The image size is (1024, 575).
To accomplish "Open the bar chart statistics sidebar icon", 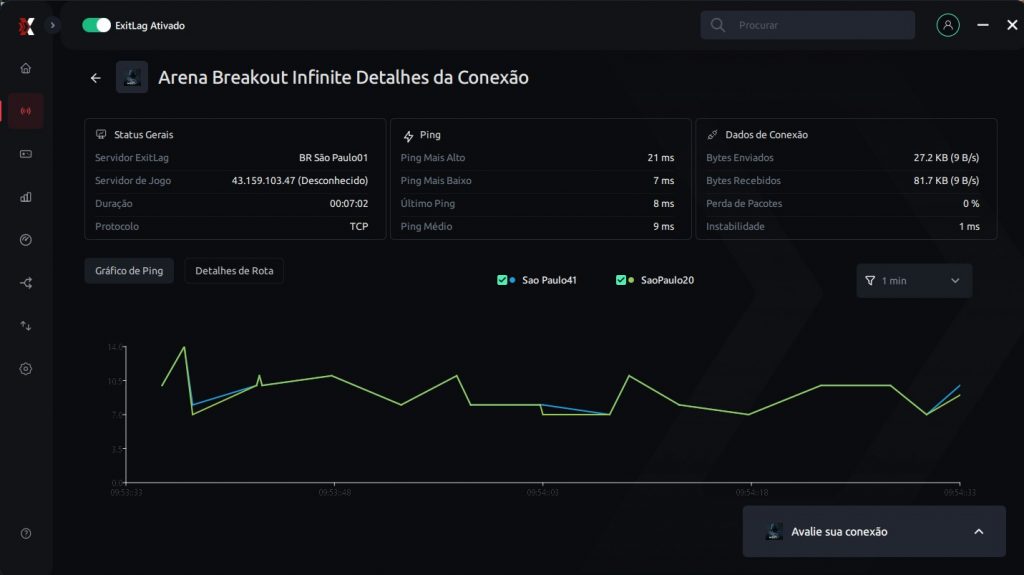I will pyautogui.click(x=25, y=197).
